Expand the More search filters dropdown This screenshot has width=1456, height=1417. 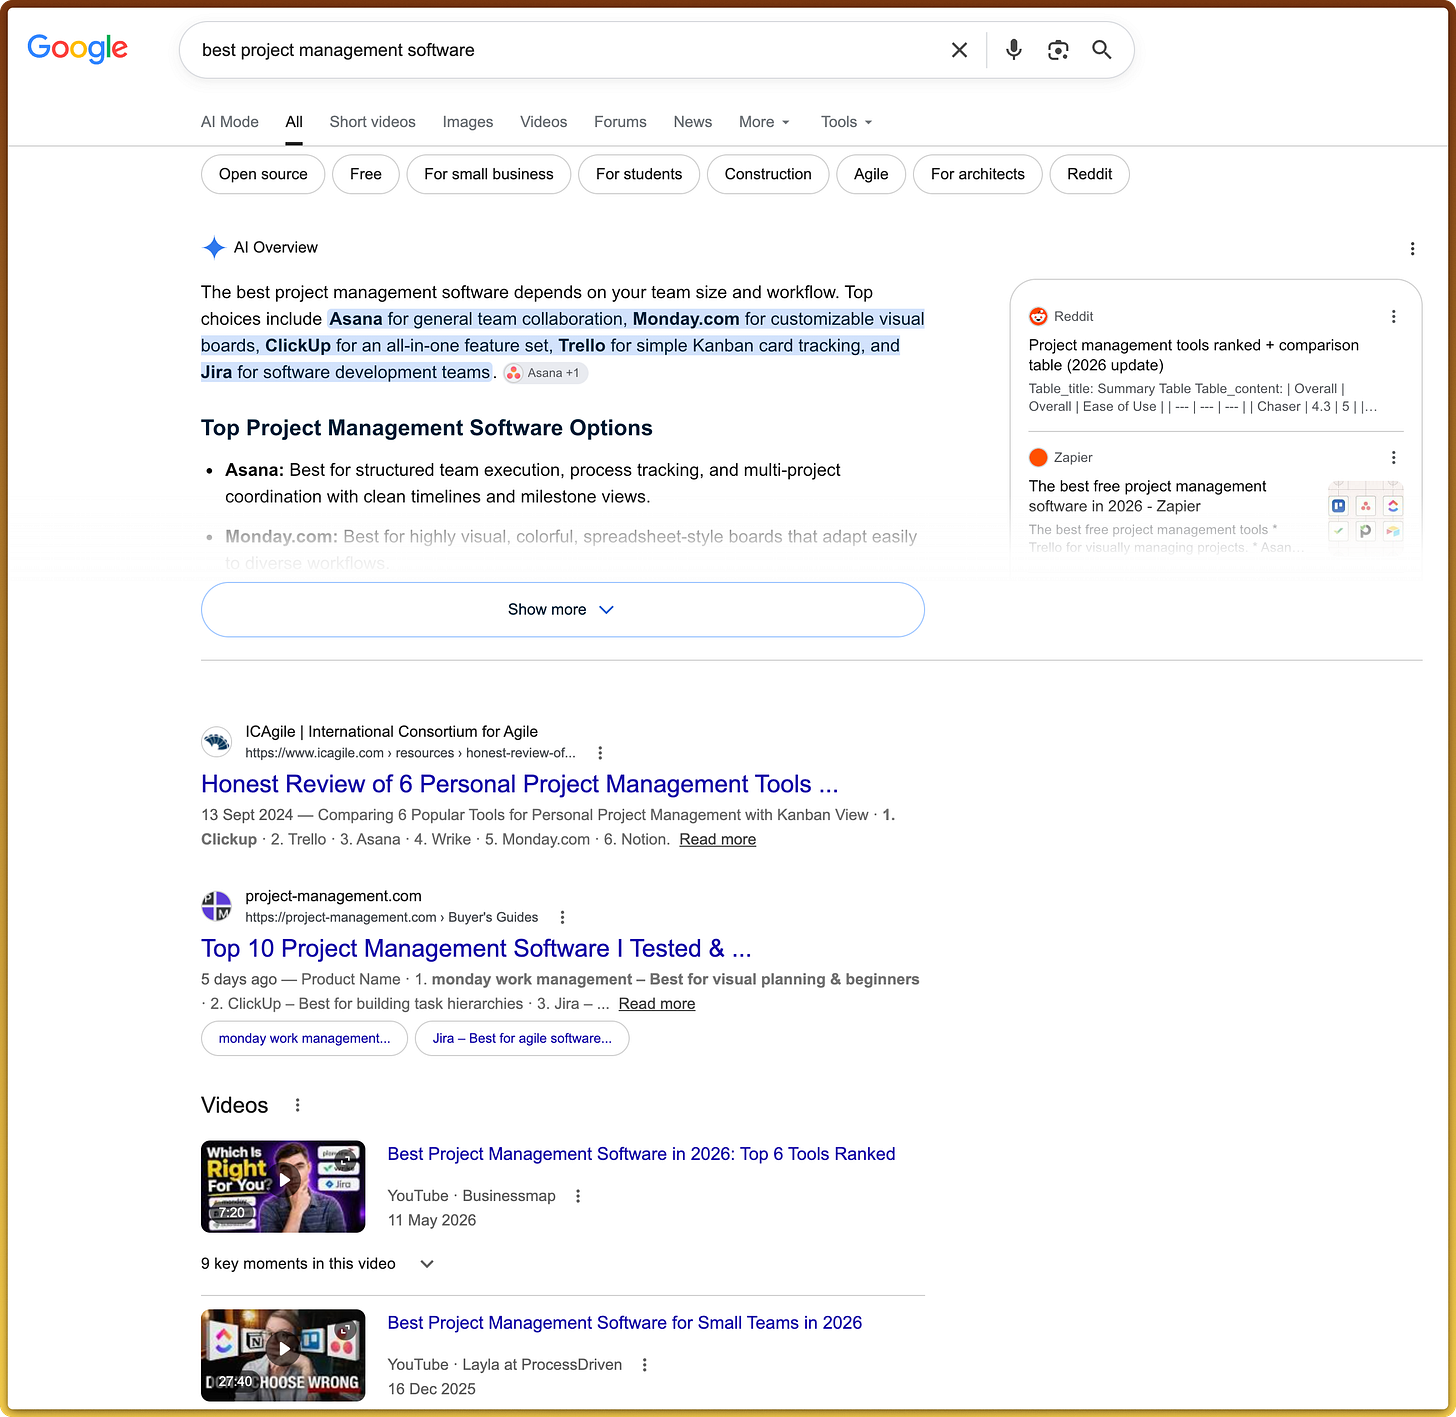coord(765,122)
